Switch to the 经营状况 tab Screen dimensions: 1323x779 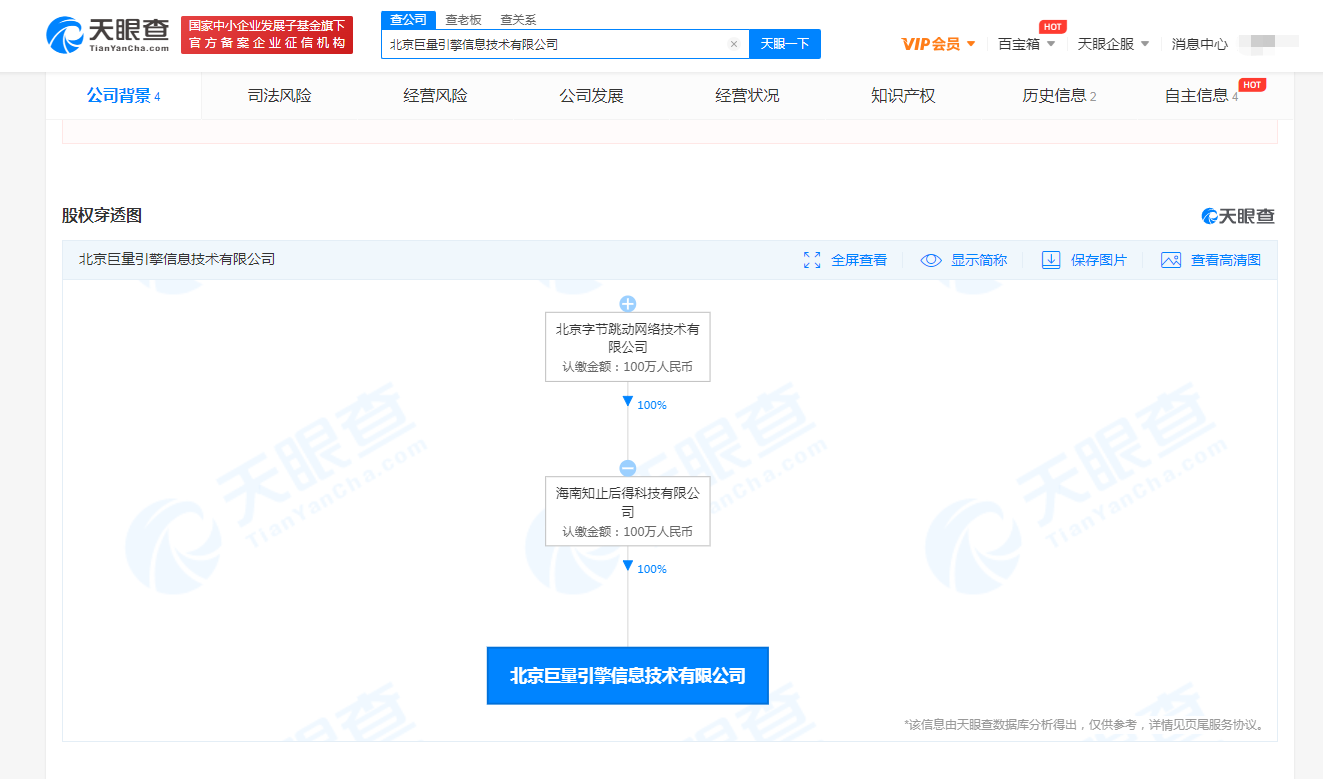click(748, 96)
